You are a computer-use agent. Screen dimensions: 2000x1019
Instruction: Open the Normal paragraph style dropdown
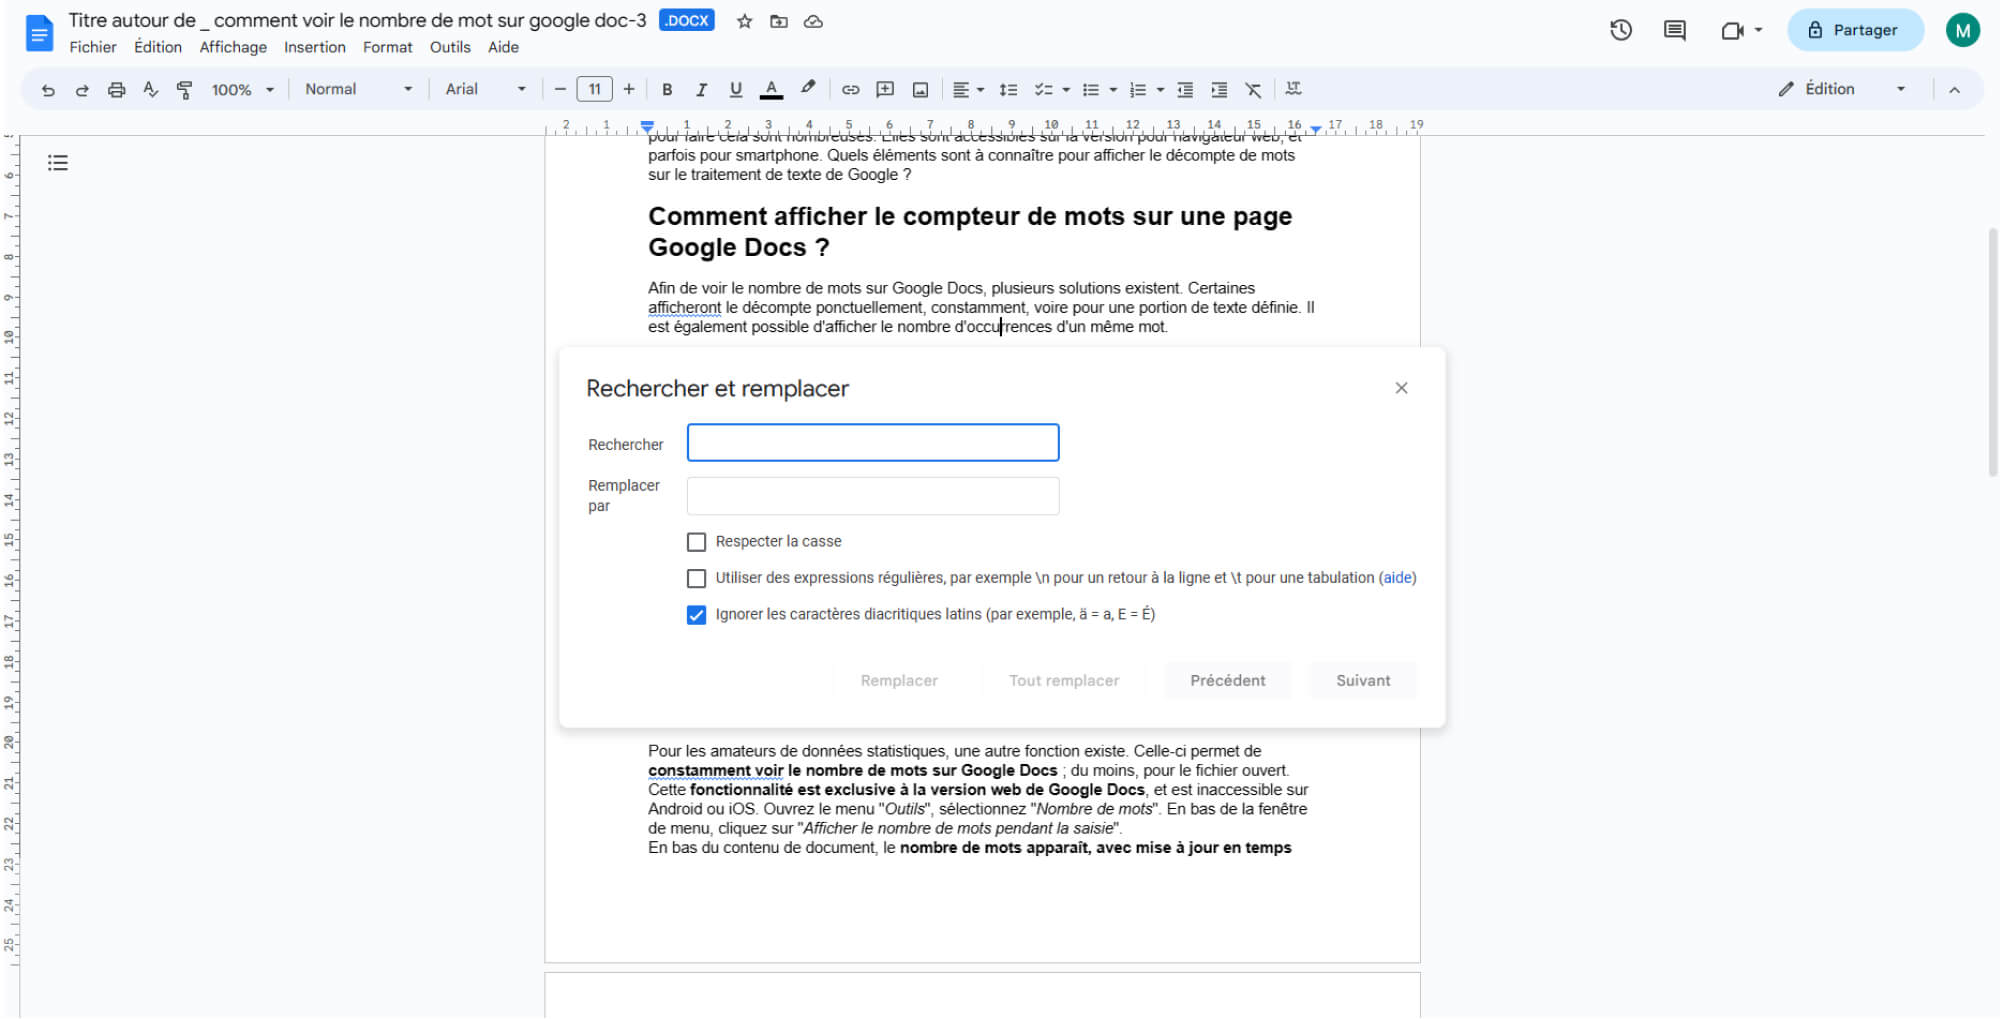pyautogui.click(x=358, y=90)
